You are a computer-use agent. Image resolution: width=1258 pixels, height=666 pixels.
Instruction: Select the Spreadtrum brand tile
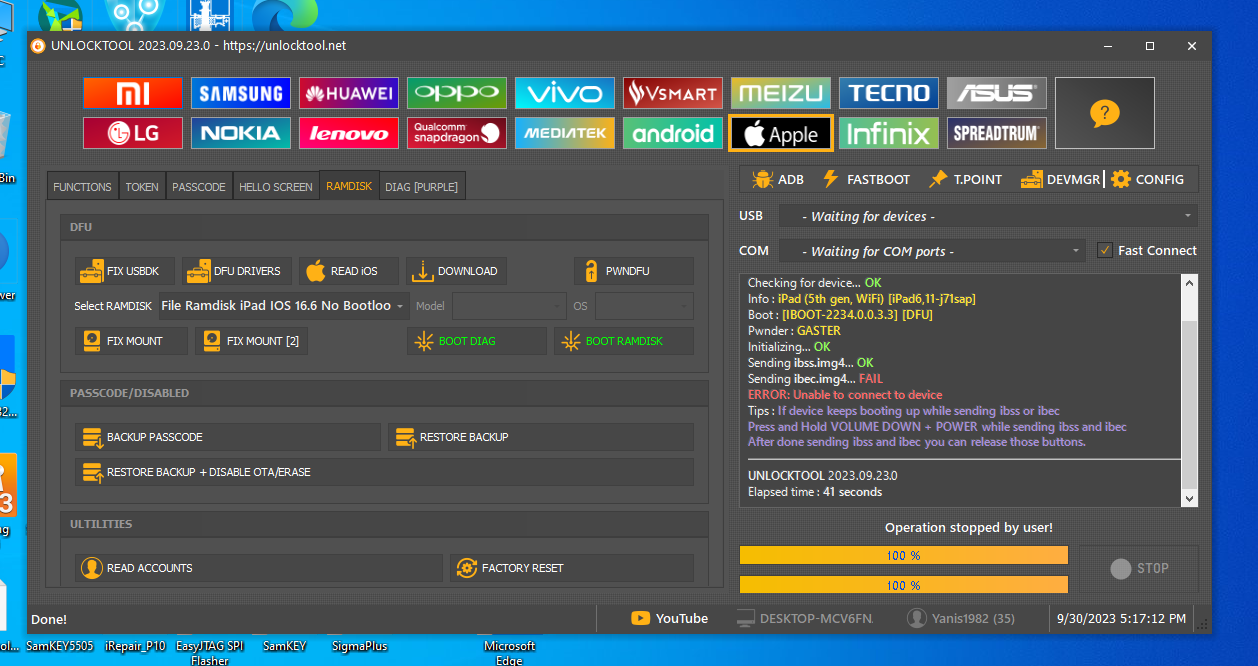pos(997,133)
